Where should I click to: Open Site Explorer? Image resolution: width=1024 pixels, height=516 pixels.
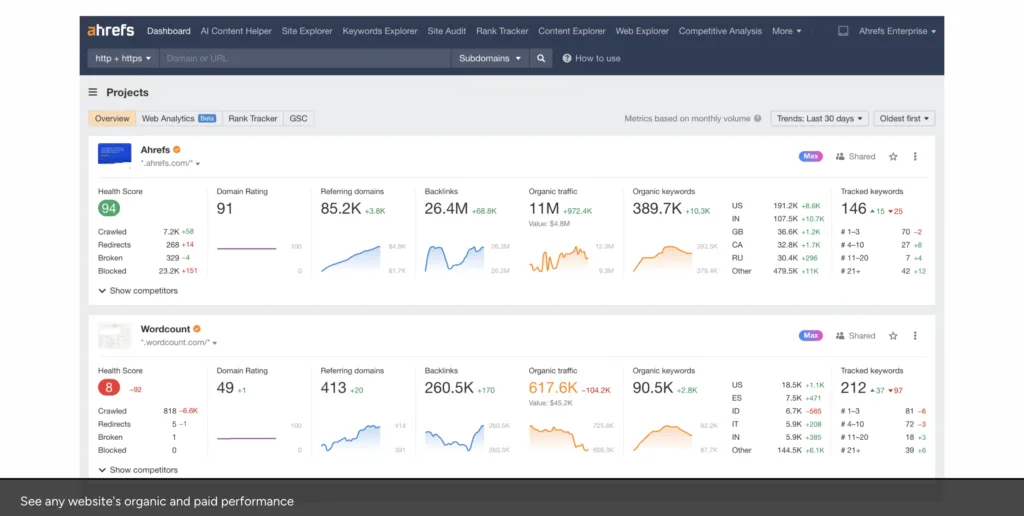pyautogui.click(x=307, y=31)
